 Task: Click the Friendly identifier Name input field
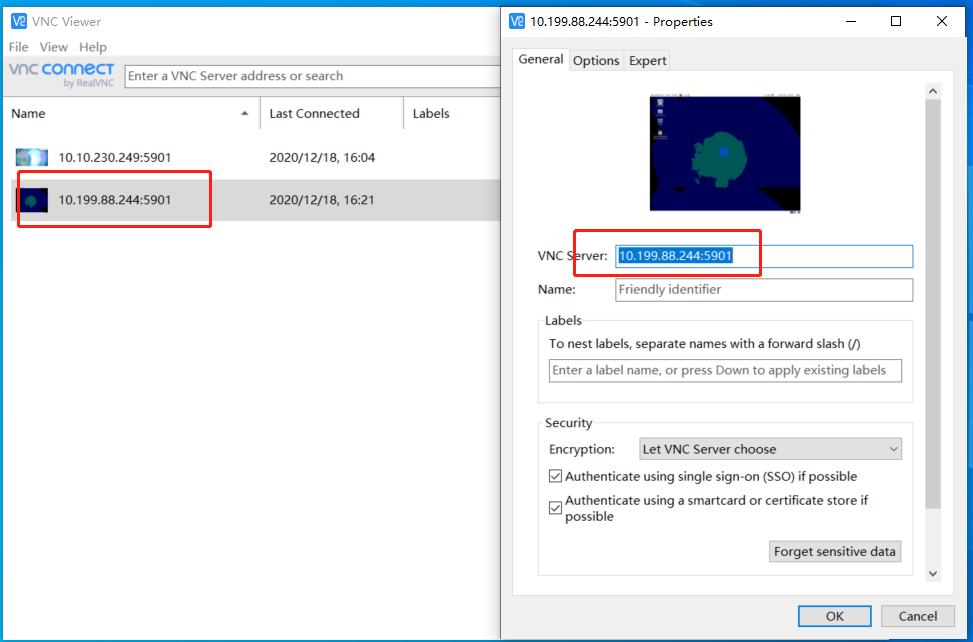pyautogui.click(x=763, y=290)
